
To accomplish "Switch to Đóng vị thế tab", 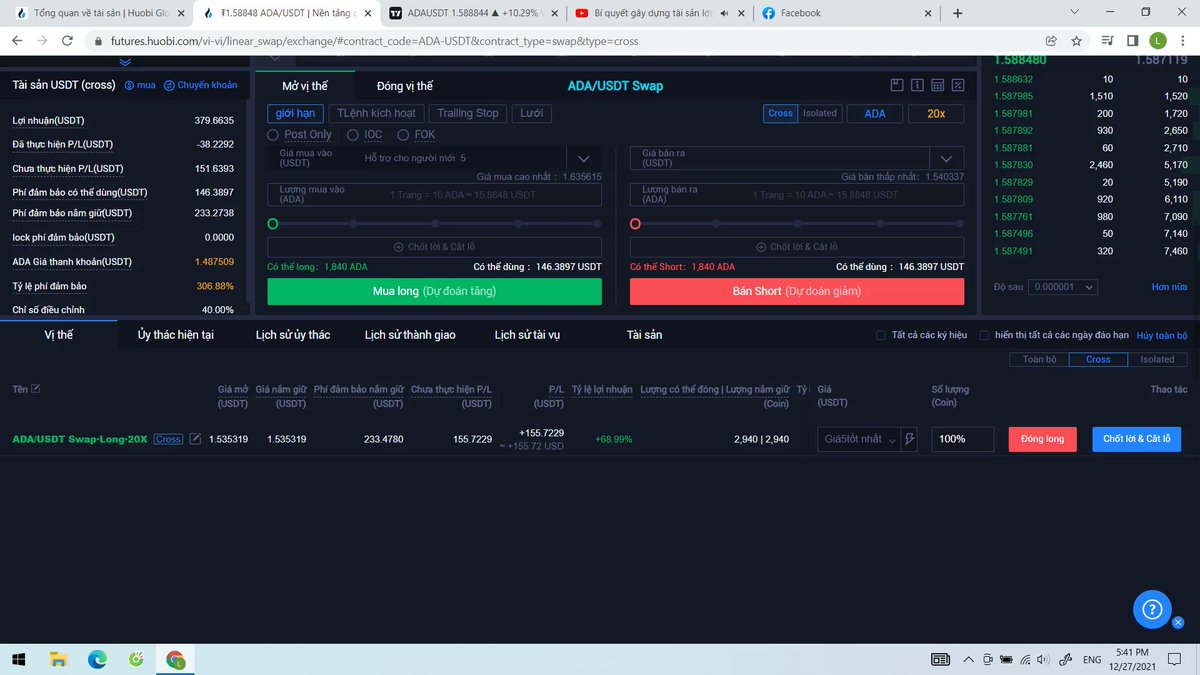I will [405, 86].
